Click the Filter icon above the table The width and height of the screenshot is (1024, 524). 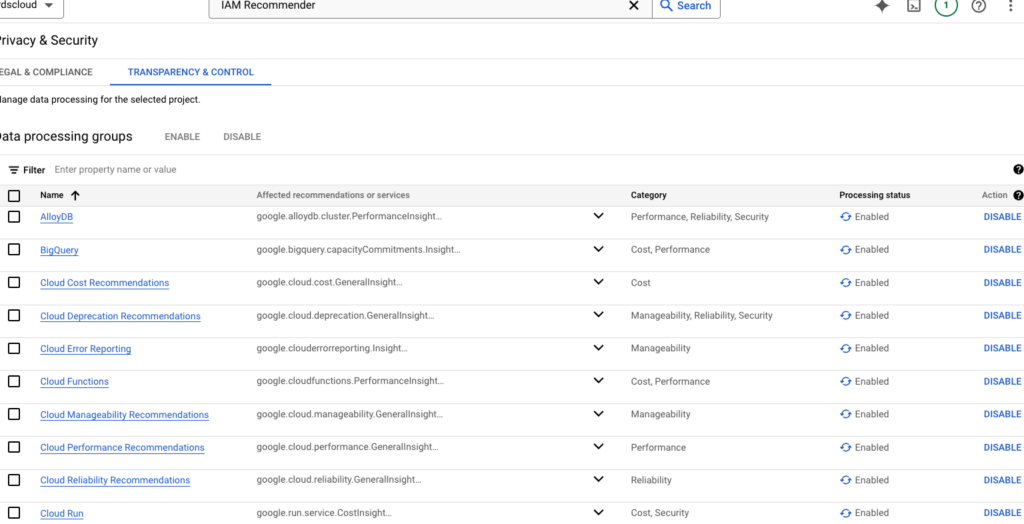coord(14,170)
